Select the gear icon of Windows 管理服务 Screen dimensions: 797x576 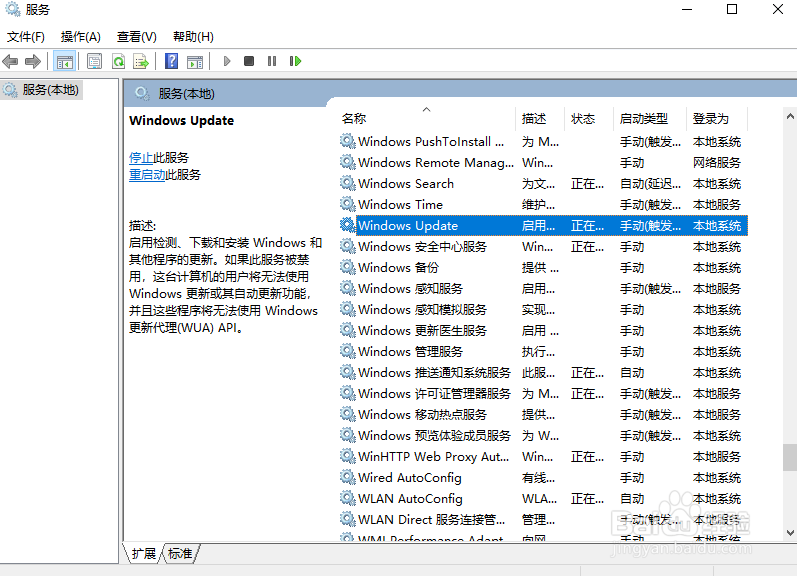coord(348,351)
